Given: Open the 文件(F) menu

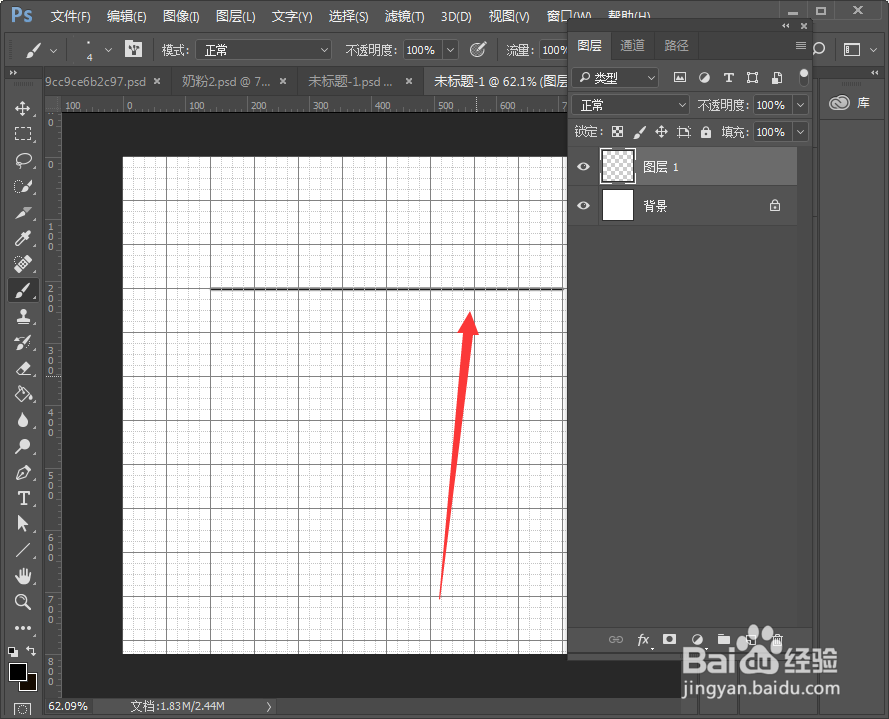Looking at the screenshot, I should [70, 16].
